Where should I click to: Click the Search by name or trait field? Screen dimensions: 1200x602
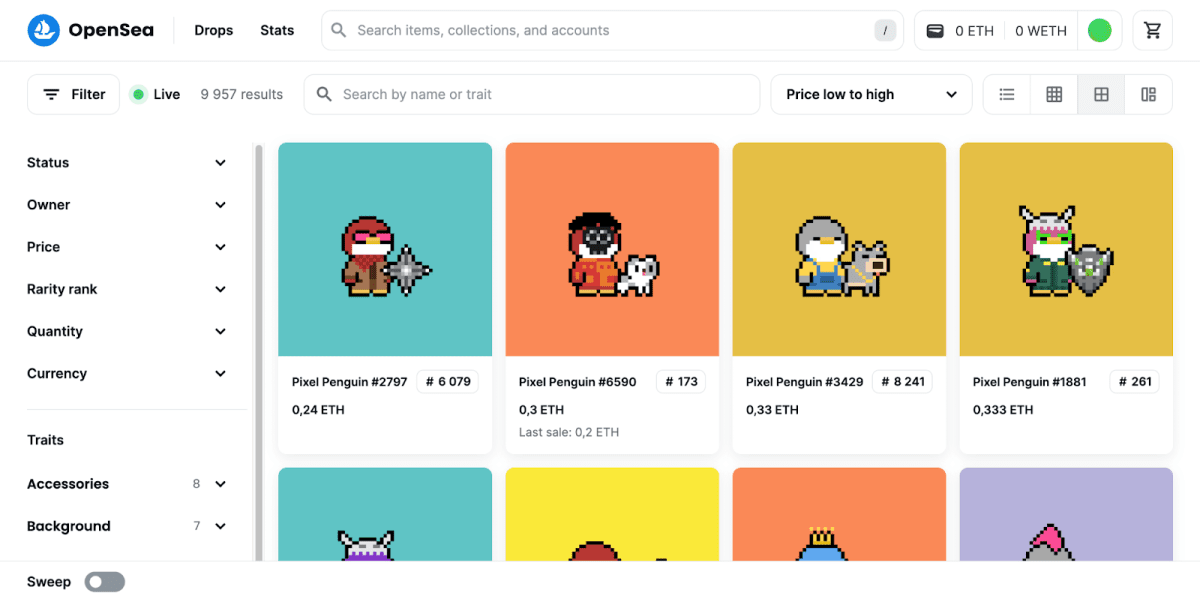click(x=532, y=94)
